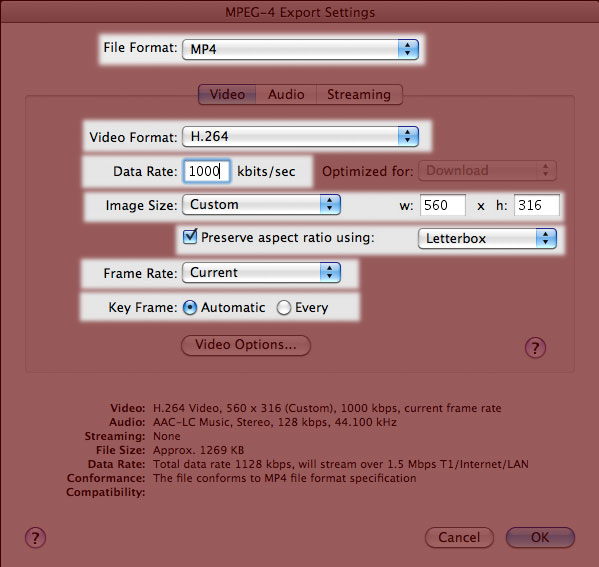The height and width of the screenshot is (567, 599).
Task: Click the width field showing 560
Action: click(x=443, y=205)
